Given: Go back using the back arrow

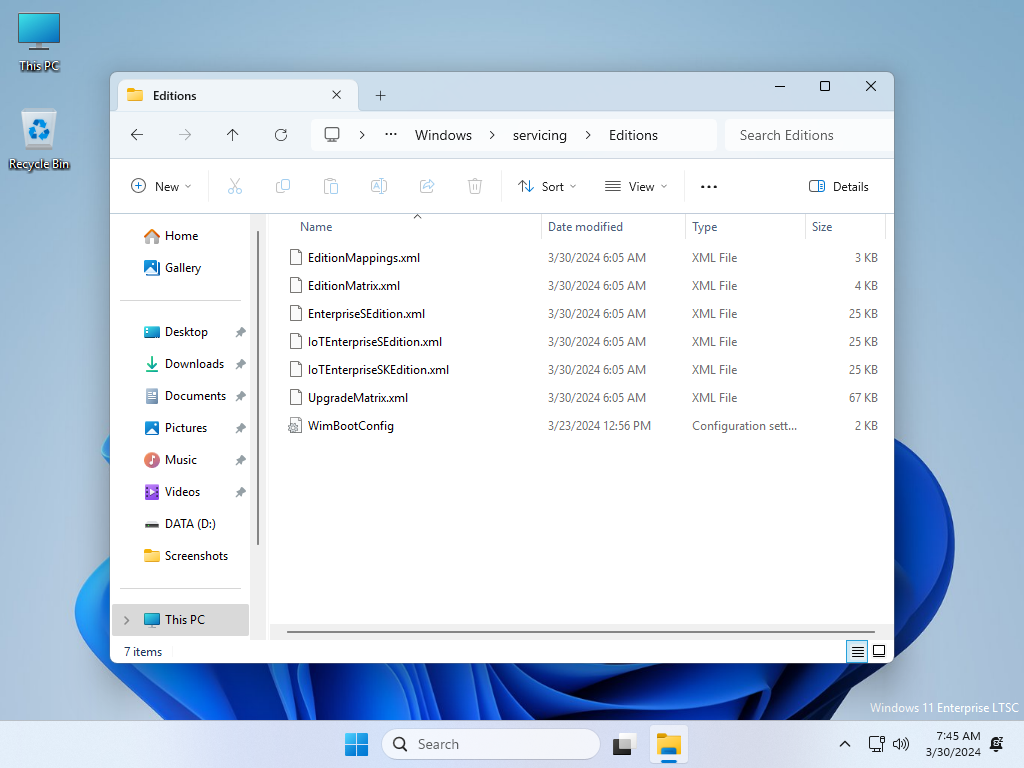Looking at the screenshot, I should click(136, 135).
